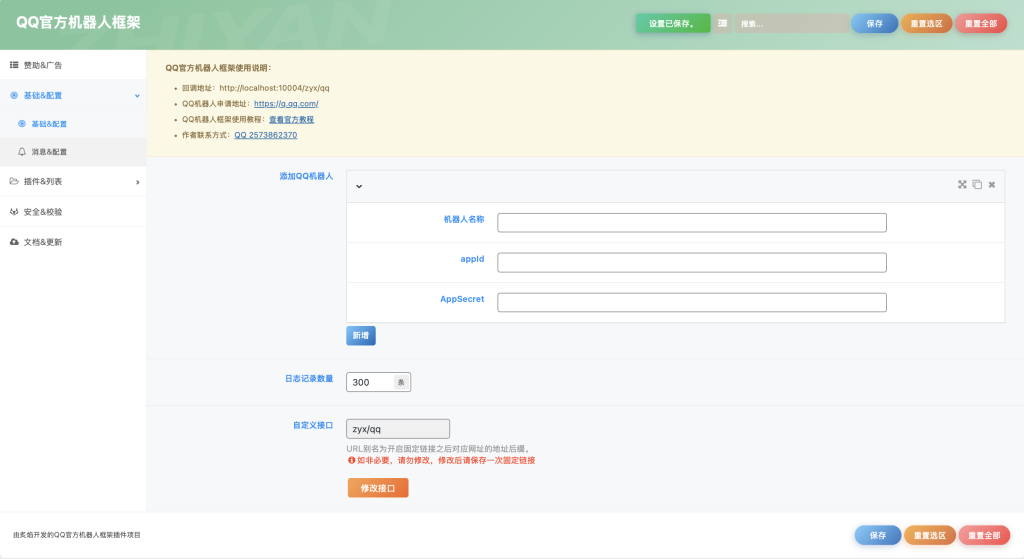1024x559 pixels.
Task: Click the footer text 由炙焰开发的QQ官方机器人框架插件项目
Action: click(76, 535)
